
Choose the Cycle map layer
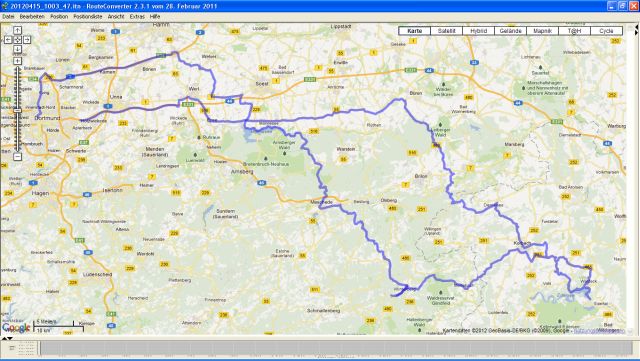point(607,31)
